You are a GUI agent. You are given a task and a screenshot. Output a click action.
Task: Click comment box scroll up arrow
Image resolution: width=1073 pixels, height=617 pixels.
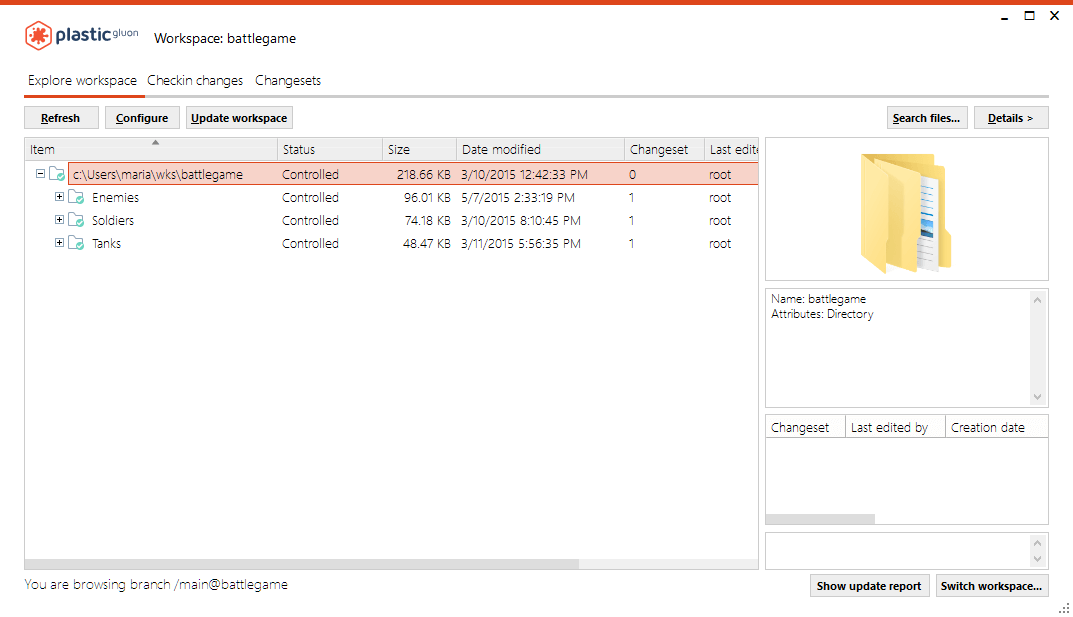(x=1037, y=543)
